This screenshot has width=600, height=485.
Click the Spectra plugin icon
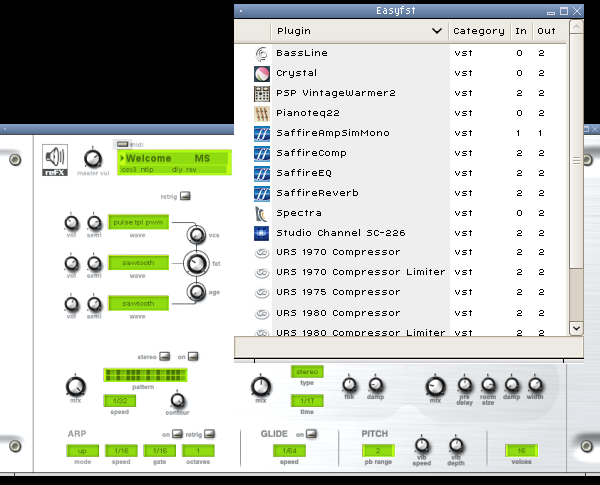click(x=262, y=214)
